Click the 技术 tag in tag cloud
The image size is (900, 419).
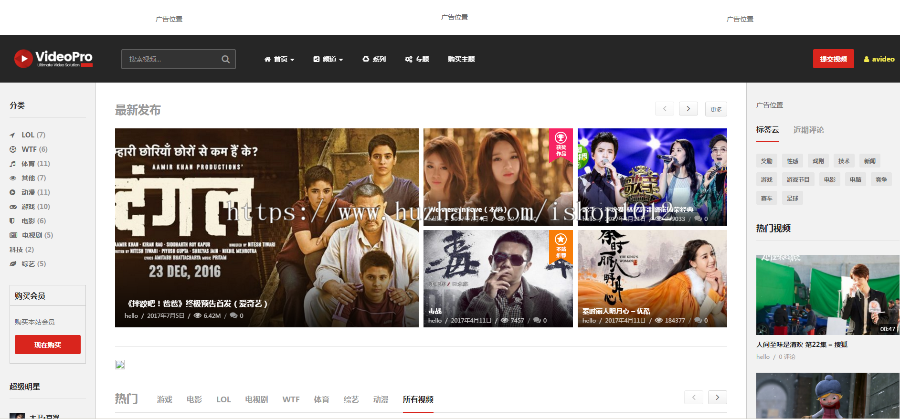(844, 161)
